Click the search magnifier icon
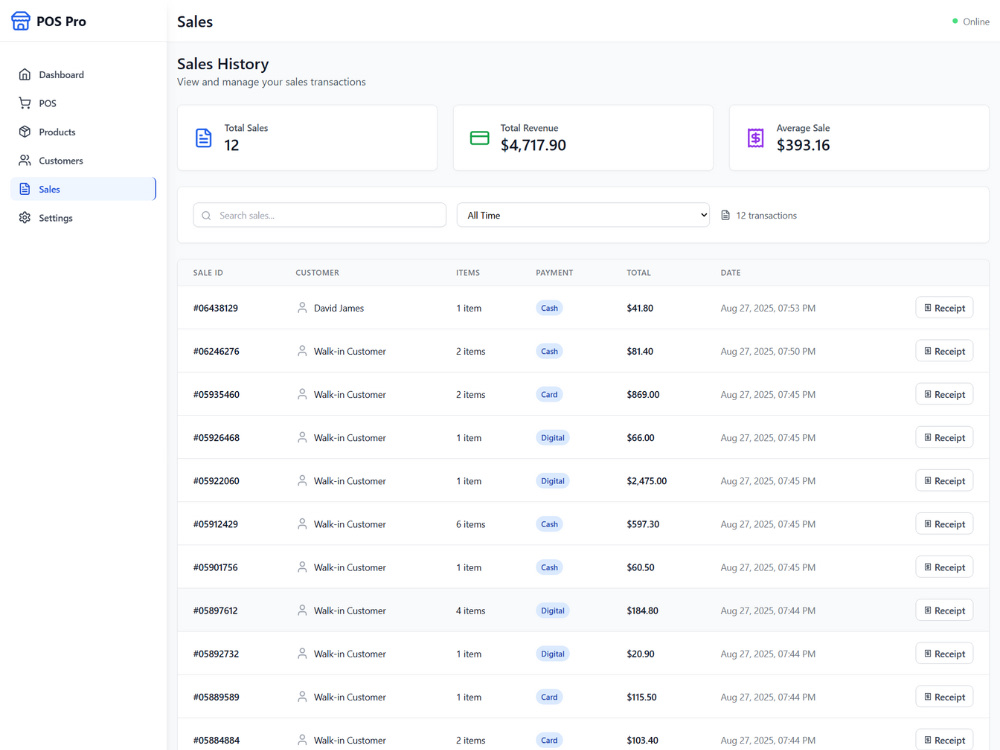The height and width of the screenshot is (750, 1000). pos(206,216)
